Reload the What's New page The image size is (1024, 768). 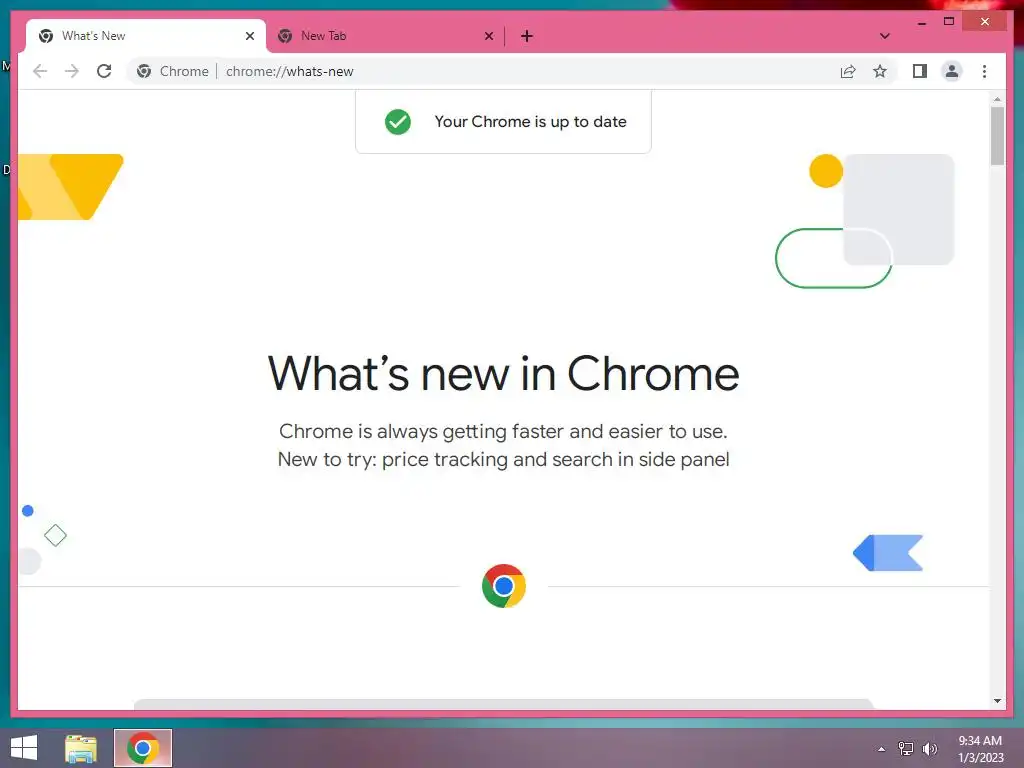(x=104, y=71)
